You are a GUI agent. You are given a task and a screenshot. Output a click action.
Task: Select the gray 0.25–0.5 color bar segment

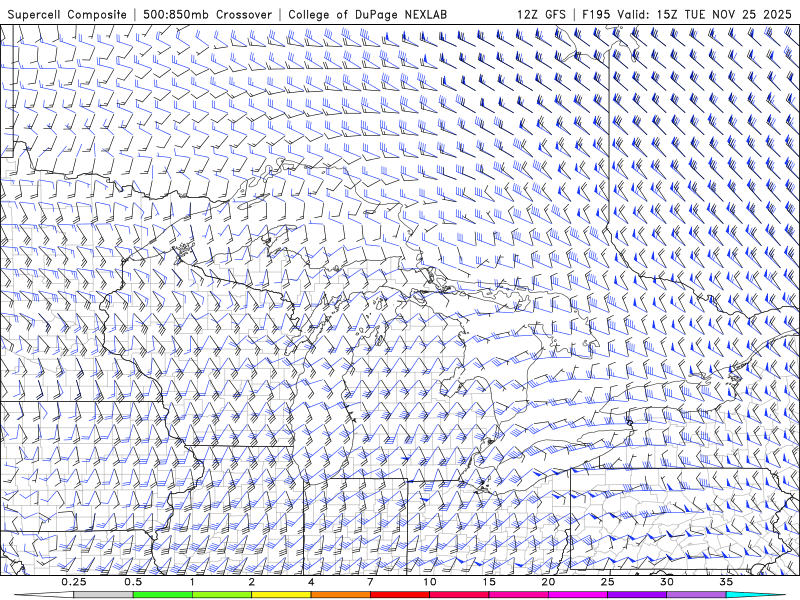pos(103,595)
